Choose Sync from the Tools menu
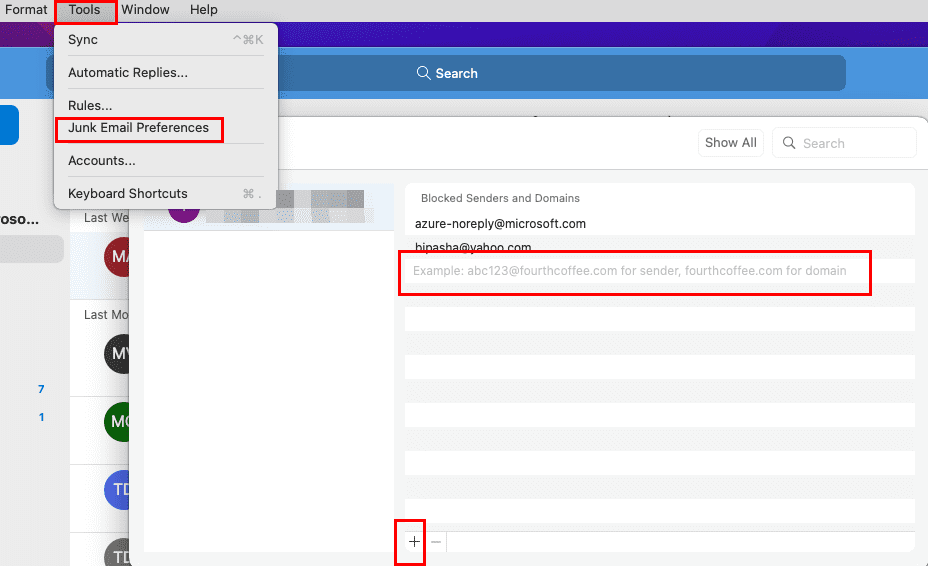 83,40
